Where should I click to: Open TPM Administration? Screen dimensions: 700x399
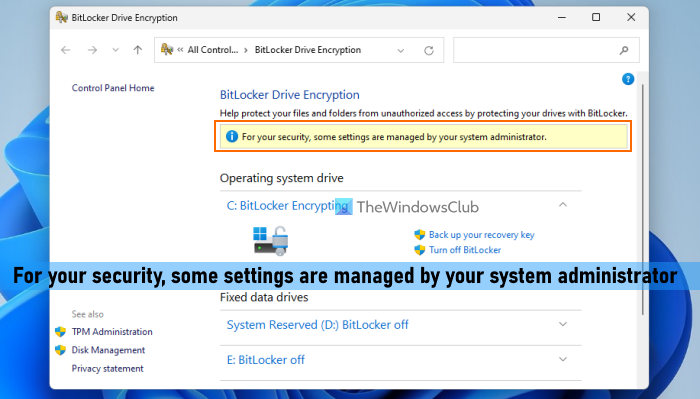point(112,332)
